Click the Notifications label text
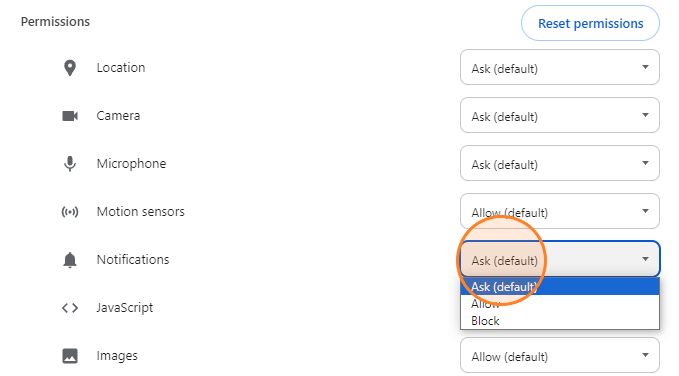Image resolution: width=679 pixels, height=376 pixels. (x=133, y=259)
